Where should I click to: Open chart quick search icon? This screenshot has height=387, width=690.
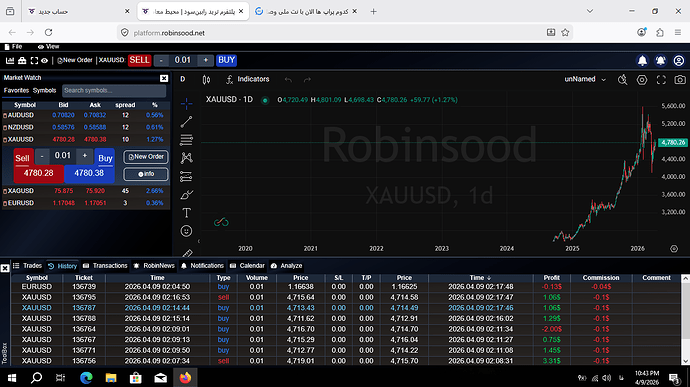[x=622, y=80]
